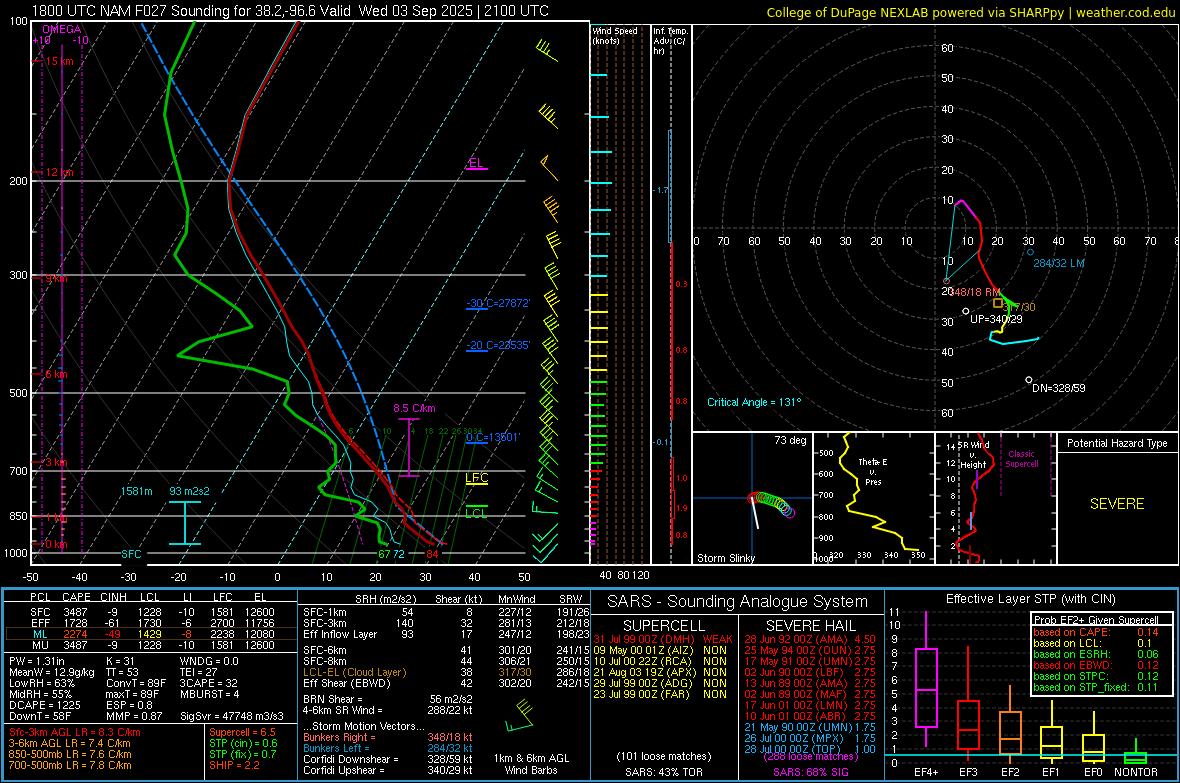The width and height of the screenshot is (1180, 783).
Task: Click the DCAPE = 1225 value
Action: pyautogui.click(x=44, y=705)
